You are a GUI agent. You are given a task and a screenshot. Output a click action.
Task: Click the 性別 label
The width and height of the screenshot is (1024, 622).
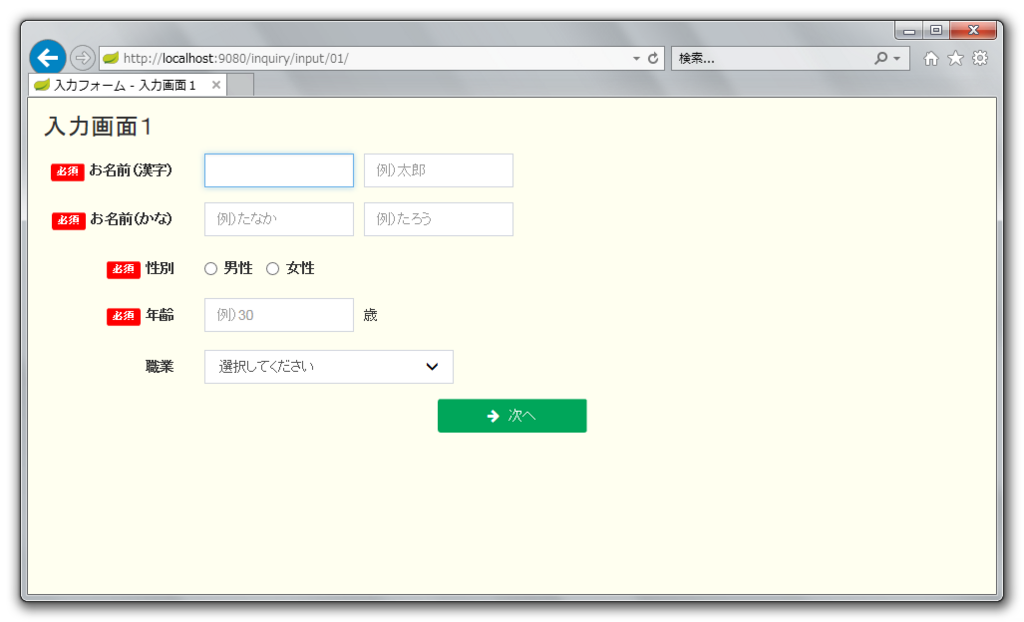click(160, 268)
